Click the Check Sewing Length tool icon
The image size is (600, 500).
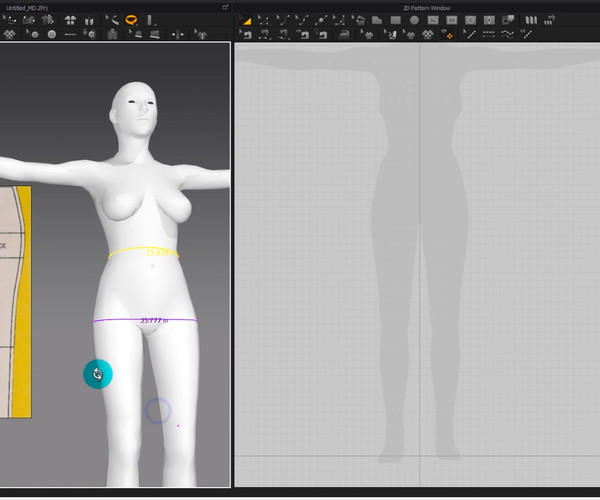click(321, 34)
